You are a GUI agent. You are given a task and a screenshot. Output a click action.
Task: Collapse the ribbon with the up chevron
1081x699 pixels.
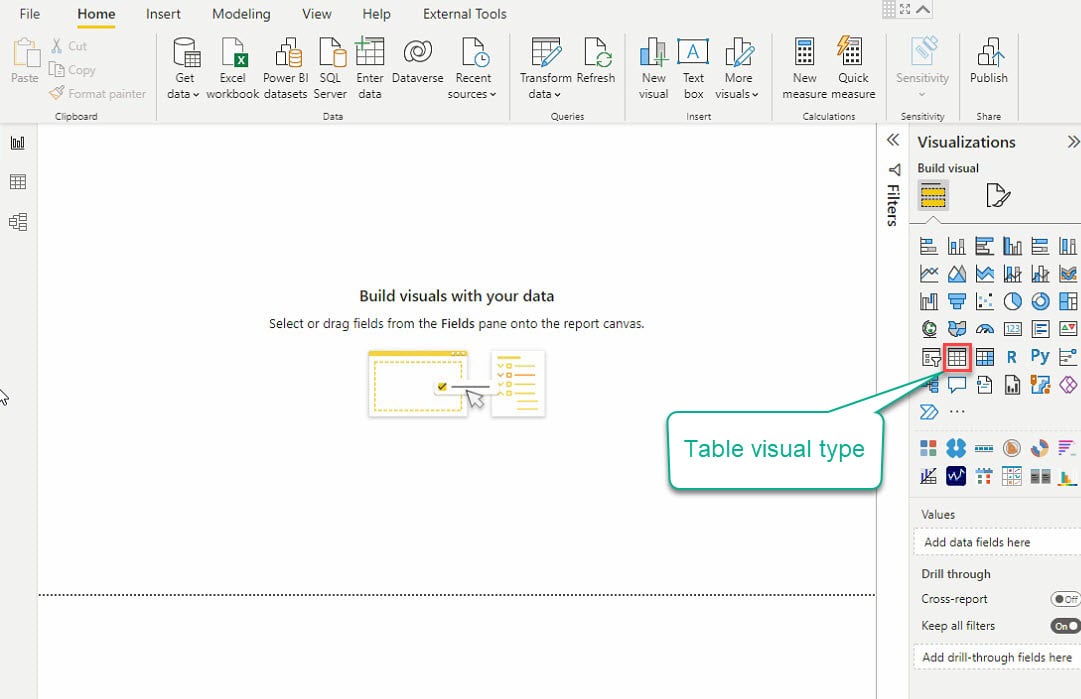coord(923,9)
